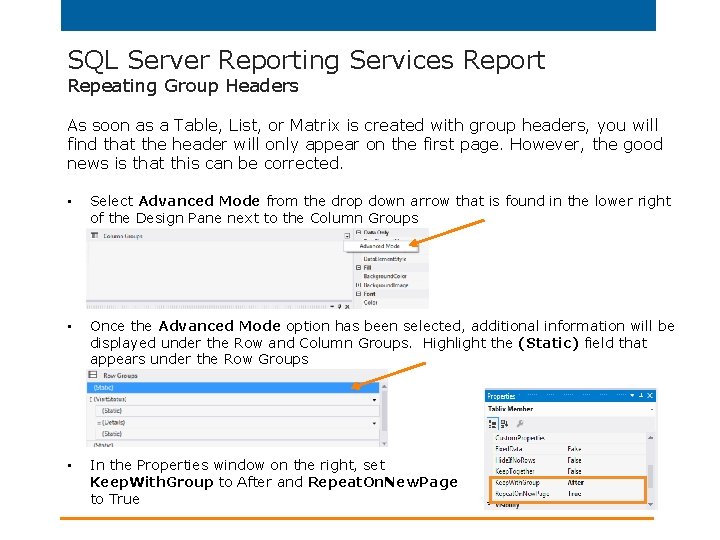Screen dimensions: 720x540
Task: Open Property Pages wrench icon
Action: (520, 423)
